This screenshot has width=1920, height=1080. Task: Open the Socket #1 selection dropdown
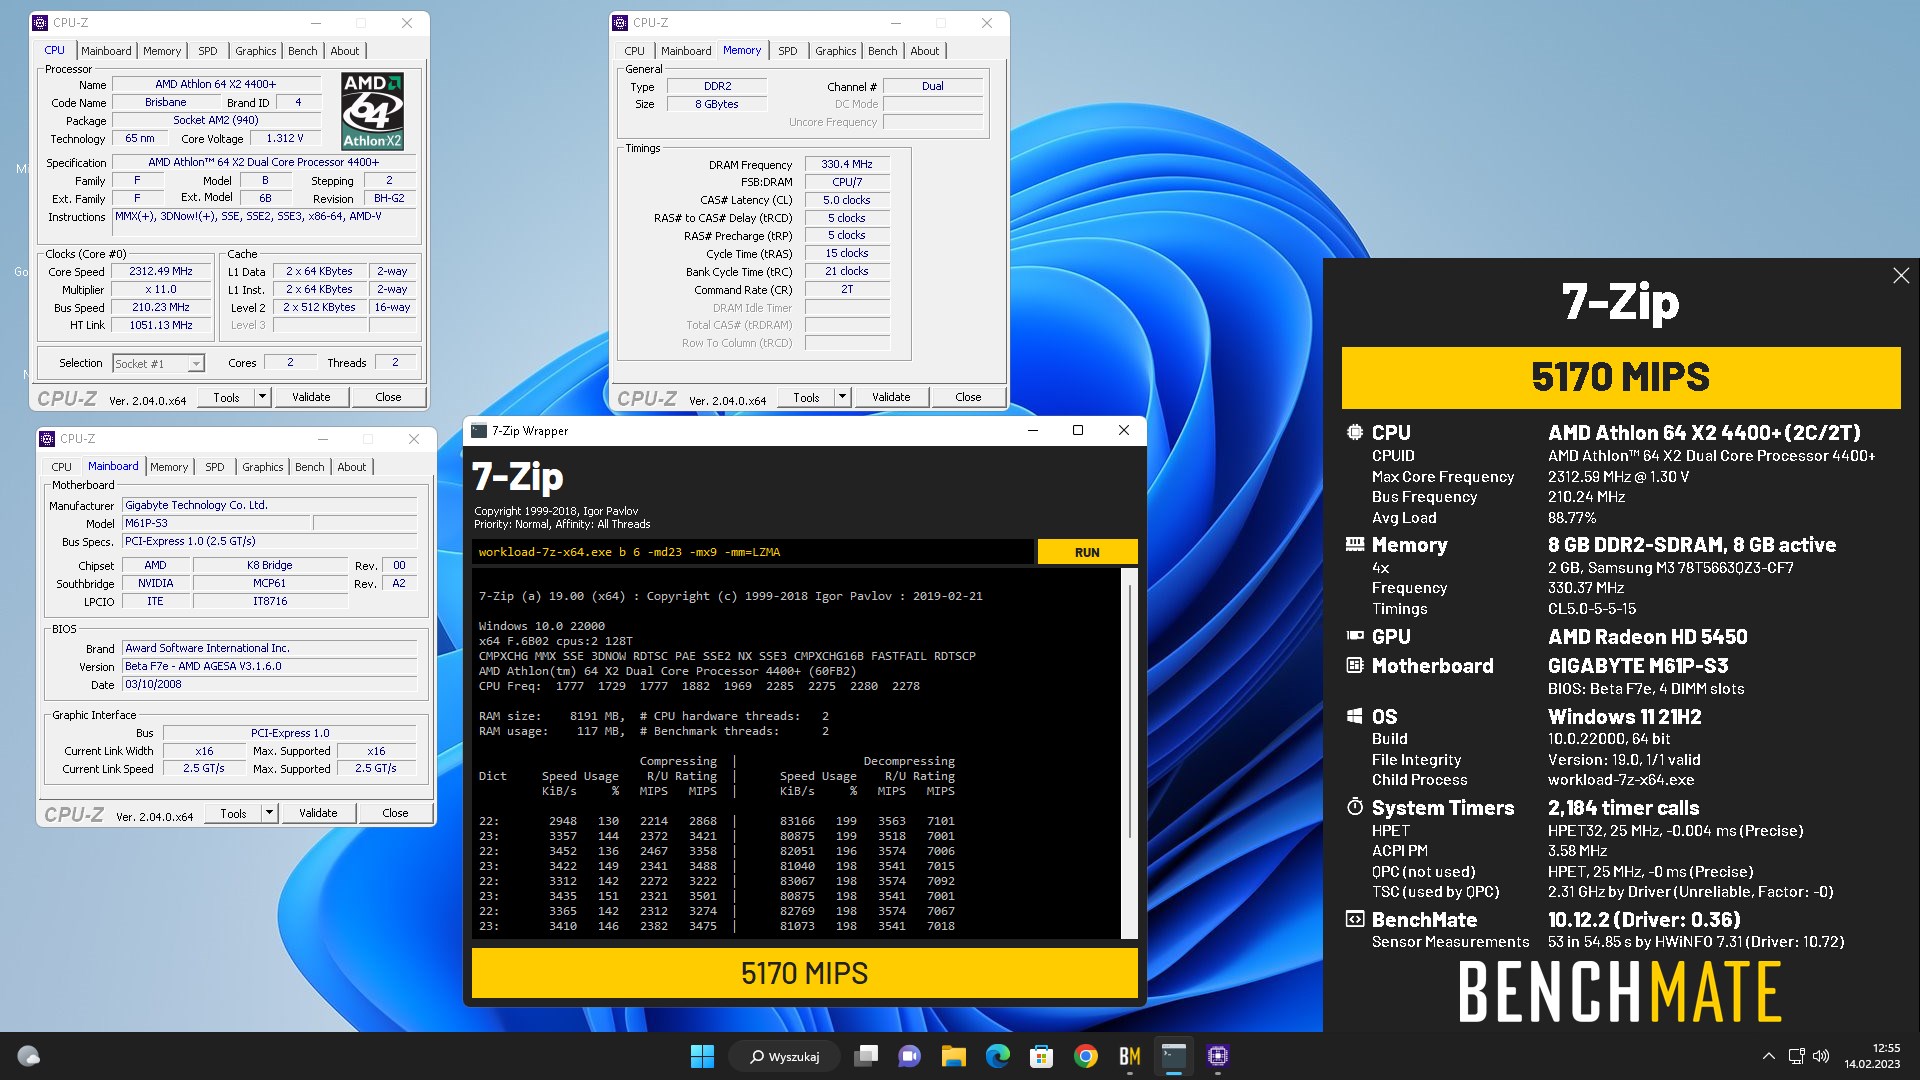158,364
